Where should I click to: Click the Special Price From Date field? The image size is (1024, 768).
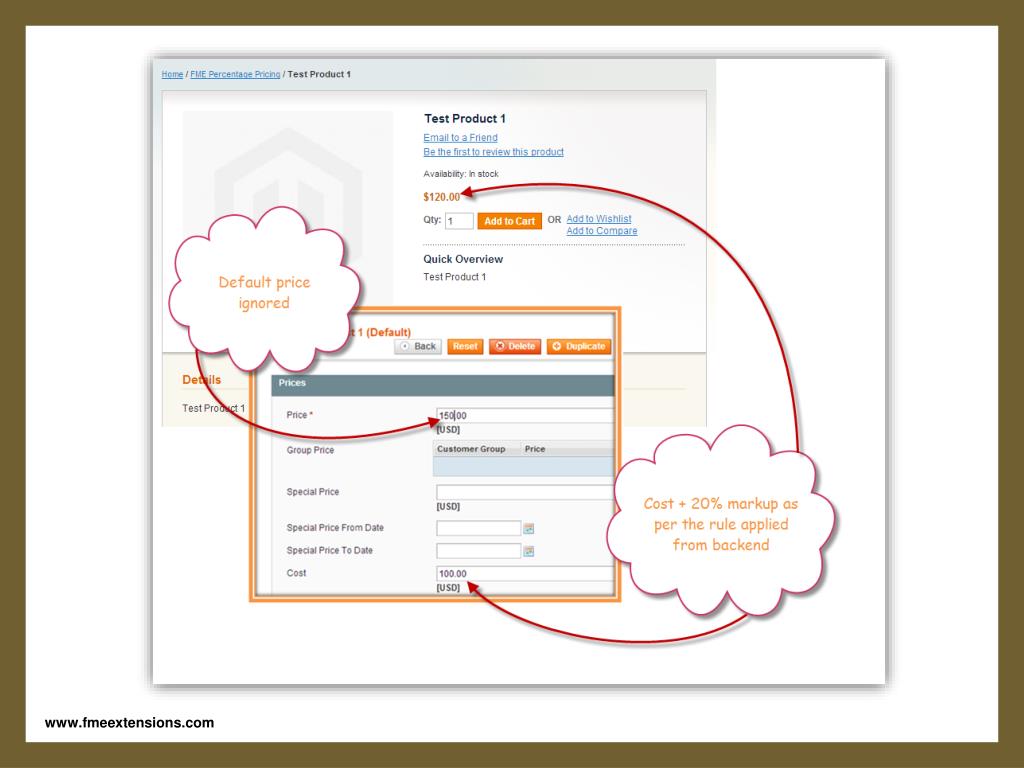pyautogui.click(x=479, y=528)
